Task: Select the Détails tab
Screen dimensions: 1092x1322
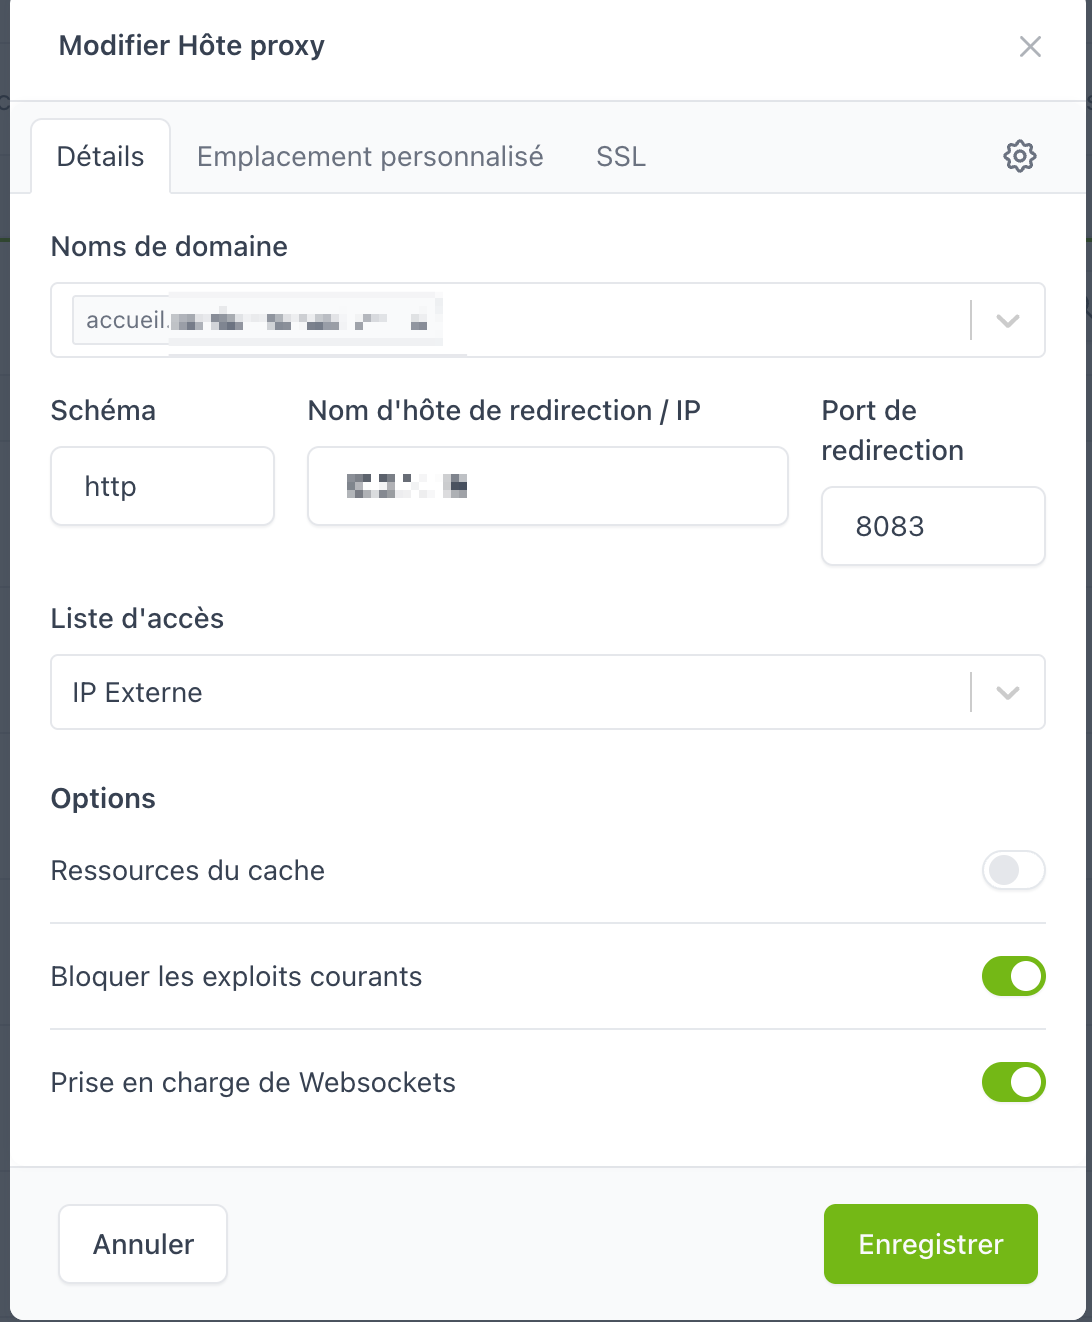Action: pyautogui.click(x=100, y=156)
